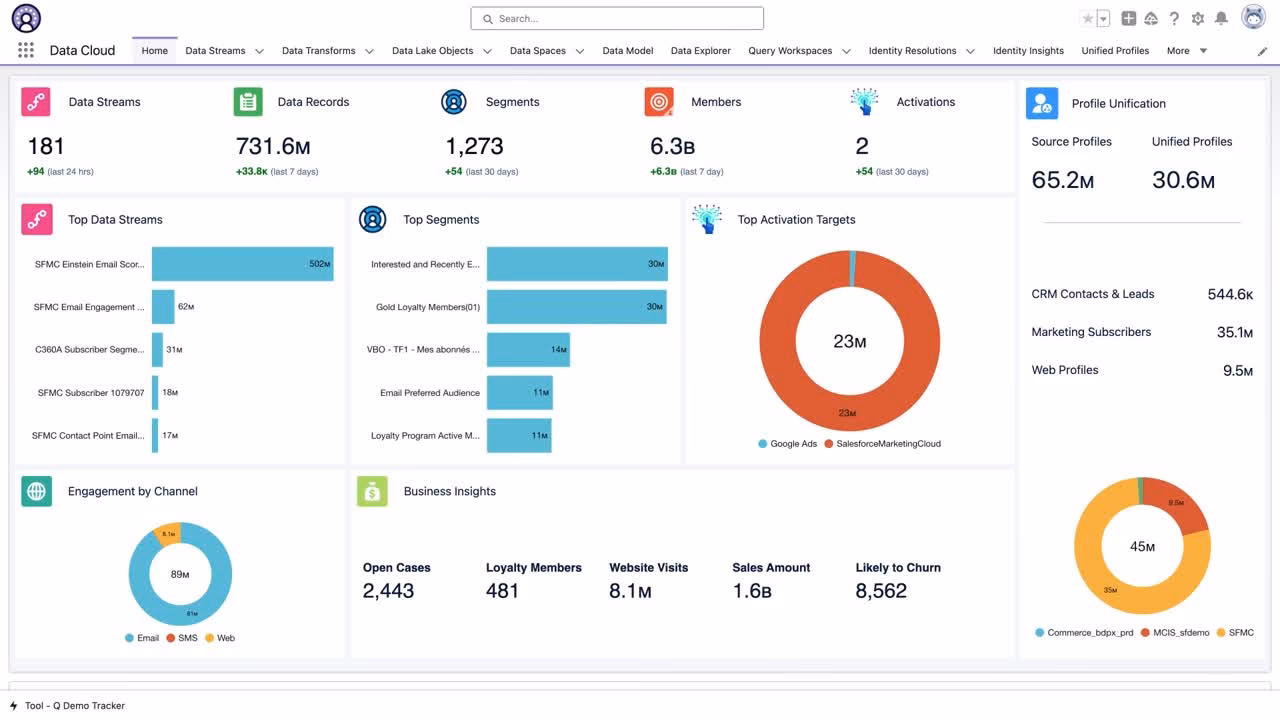Viewport: 1280px width, 720px height.
Task: Click the Web Profiles label
Action: tap(1065, 370)
